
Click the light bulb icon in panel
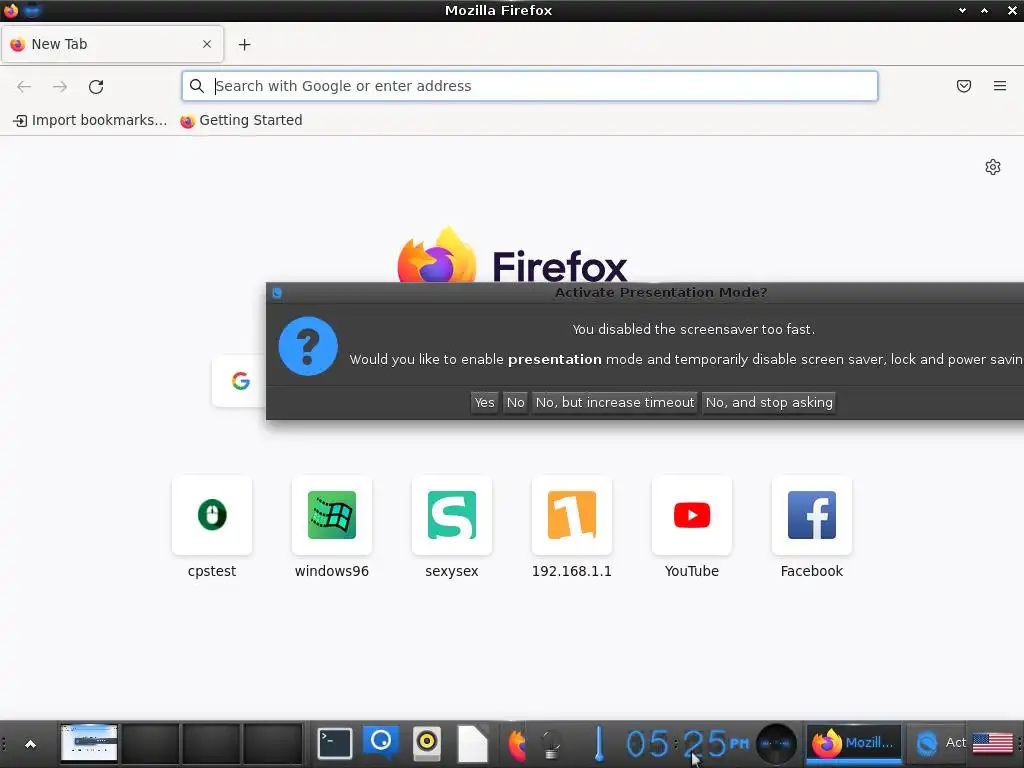(551, 744)
